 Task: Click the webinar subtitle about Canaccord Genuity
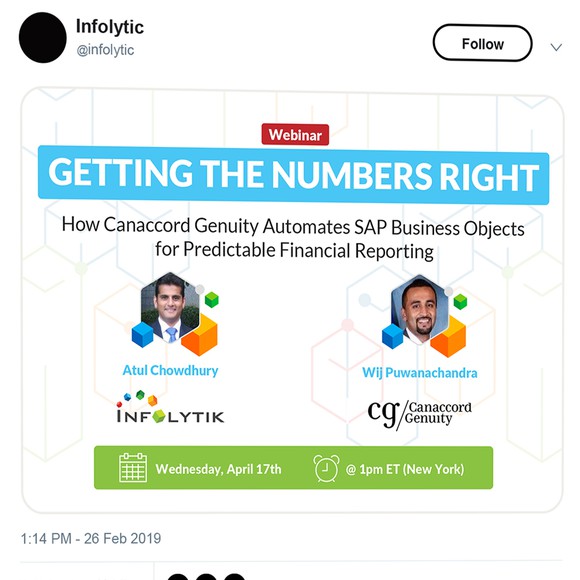click(x=293, y=237)
